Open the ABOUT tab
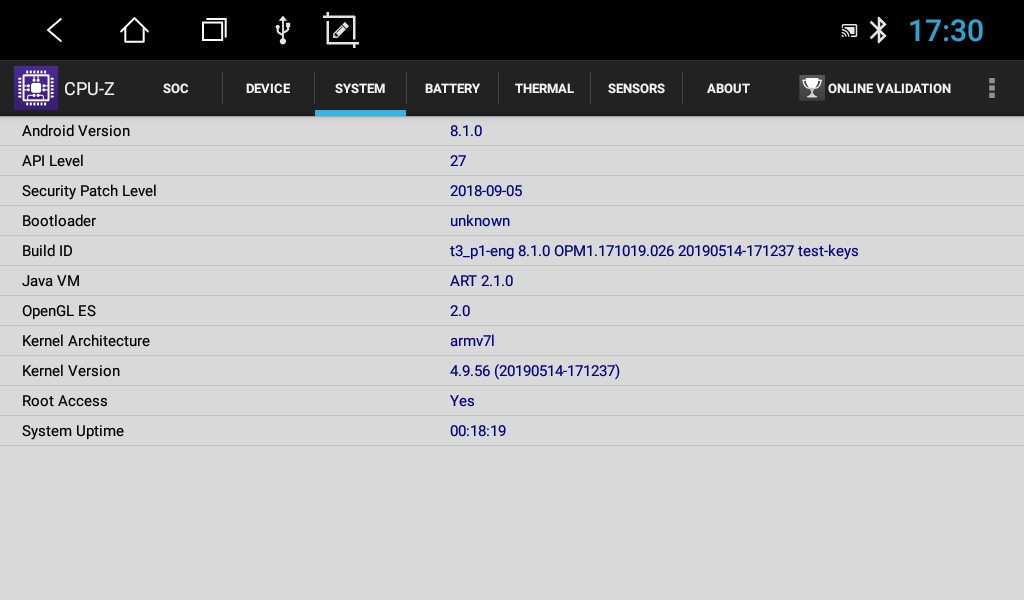Viewport: 1024px width, 600px height. tap(728, 88)
